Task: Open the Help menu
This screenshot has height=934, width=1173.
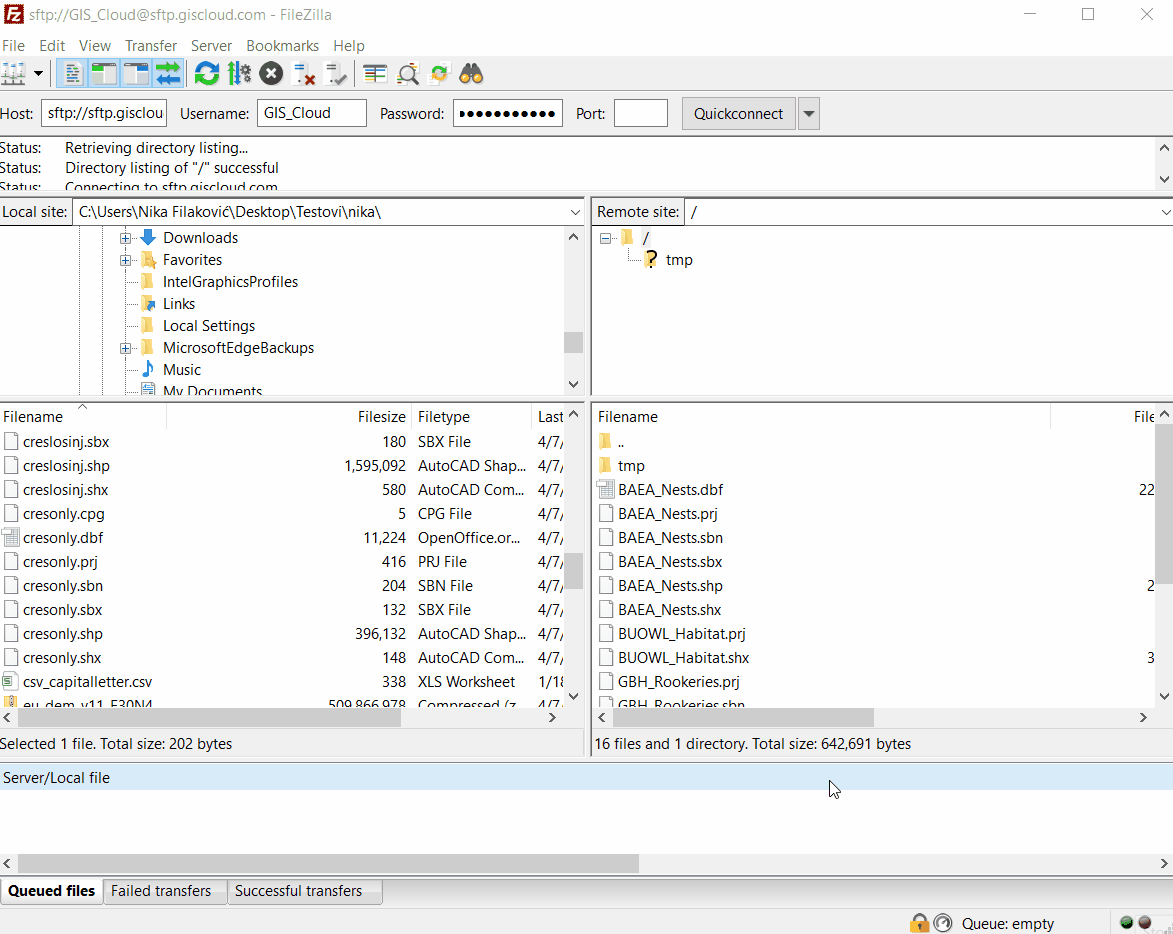Action: pos(349,46)
